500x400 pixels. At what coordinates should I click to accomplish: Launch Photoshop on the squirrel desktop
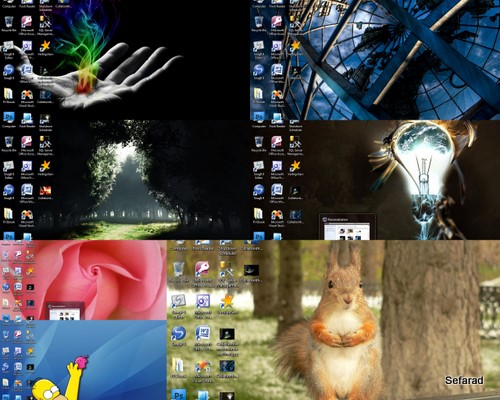(178, 395)
